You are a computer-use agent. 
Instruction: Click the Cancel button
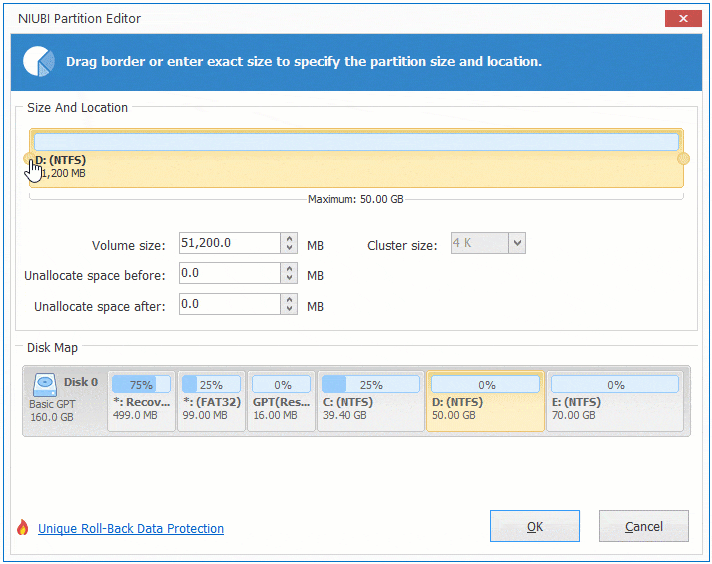(643, 526)
